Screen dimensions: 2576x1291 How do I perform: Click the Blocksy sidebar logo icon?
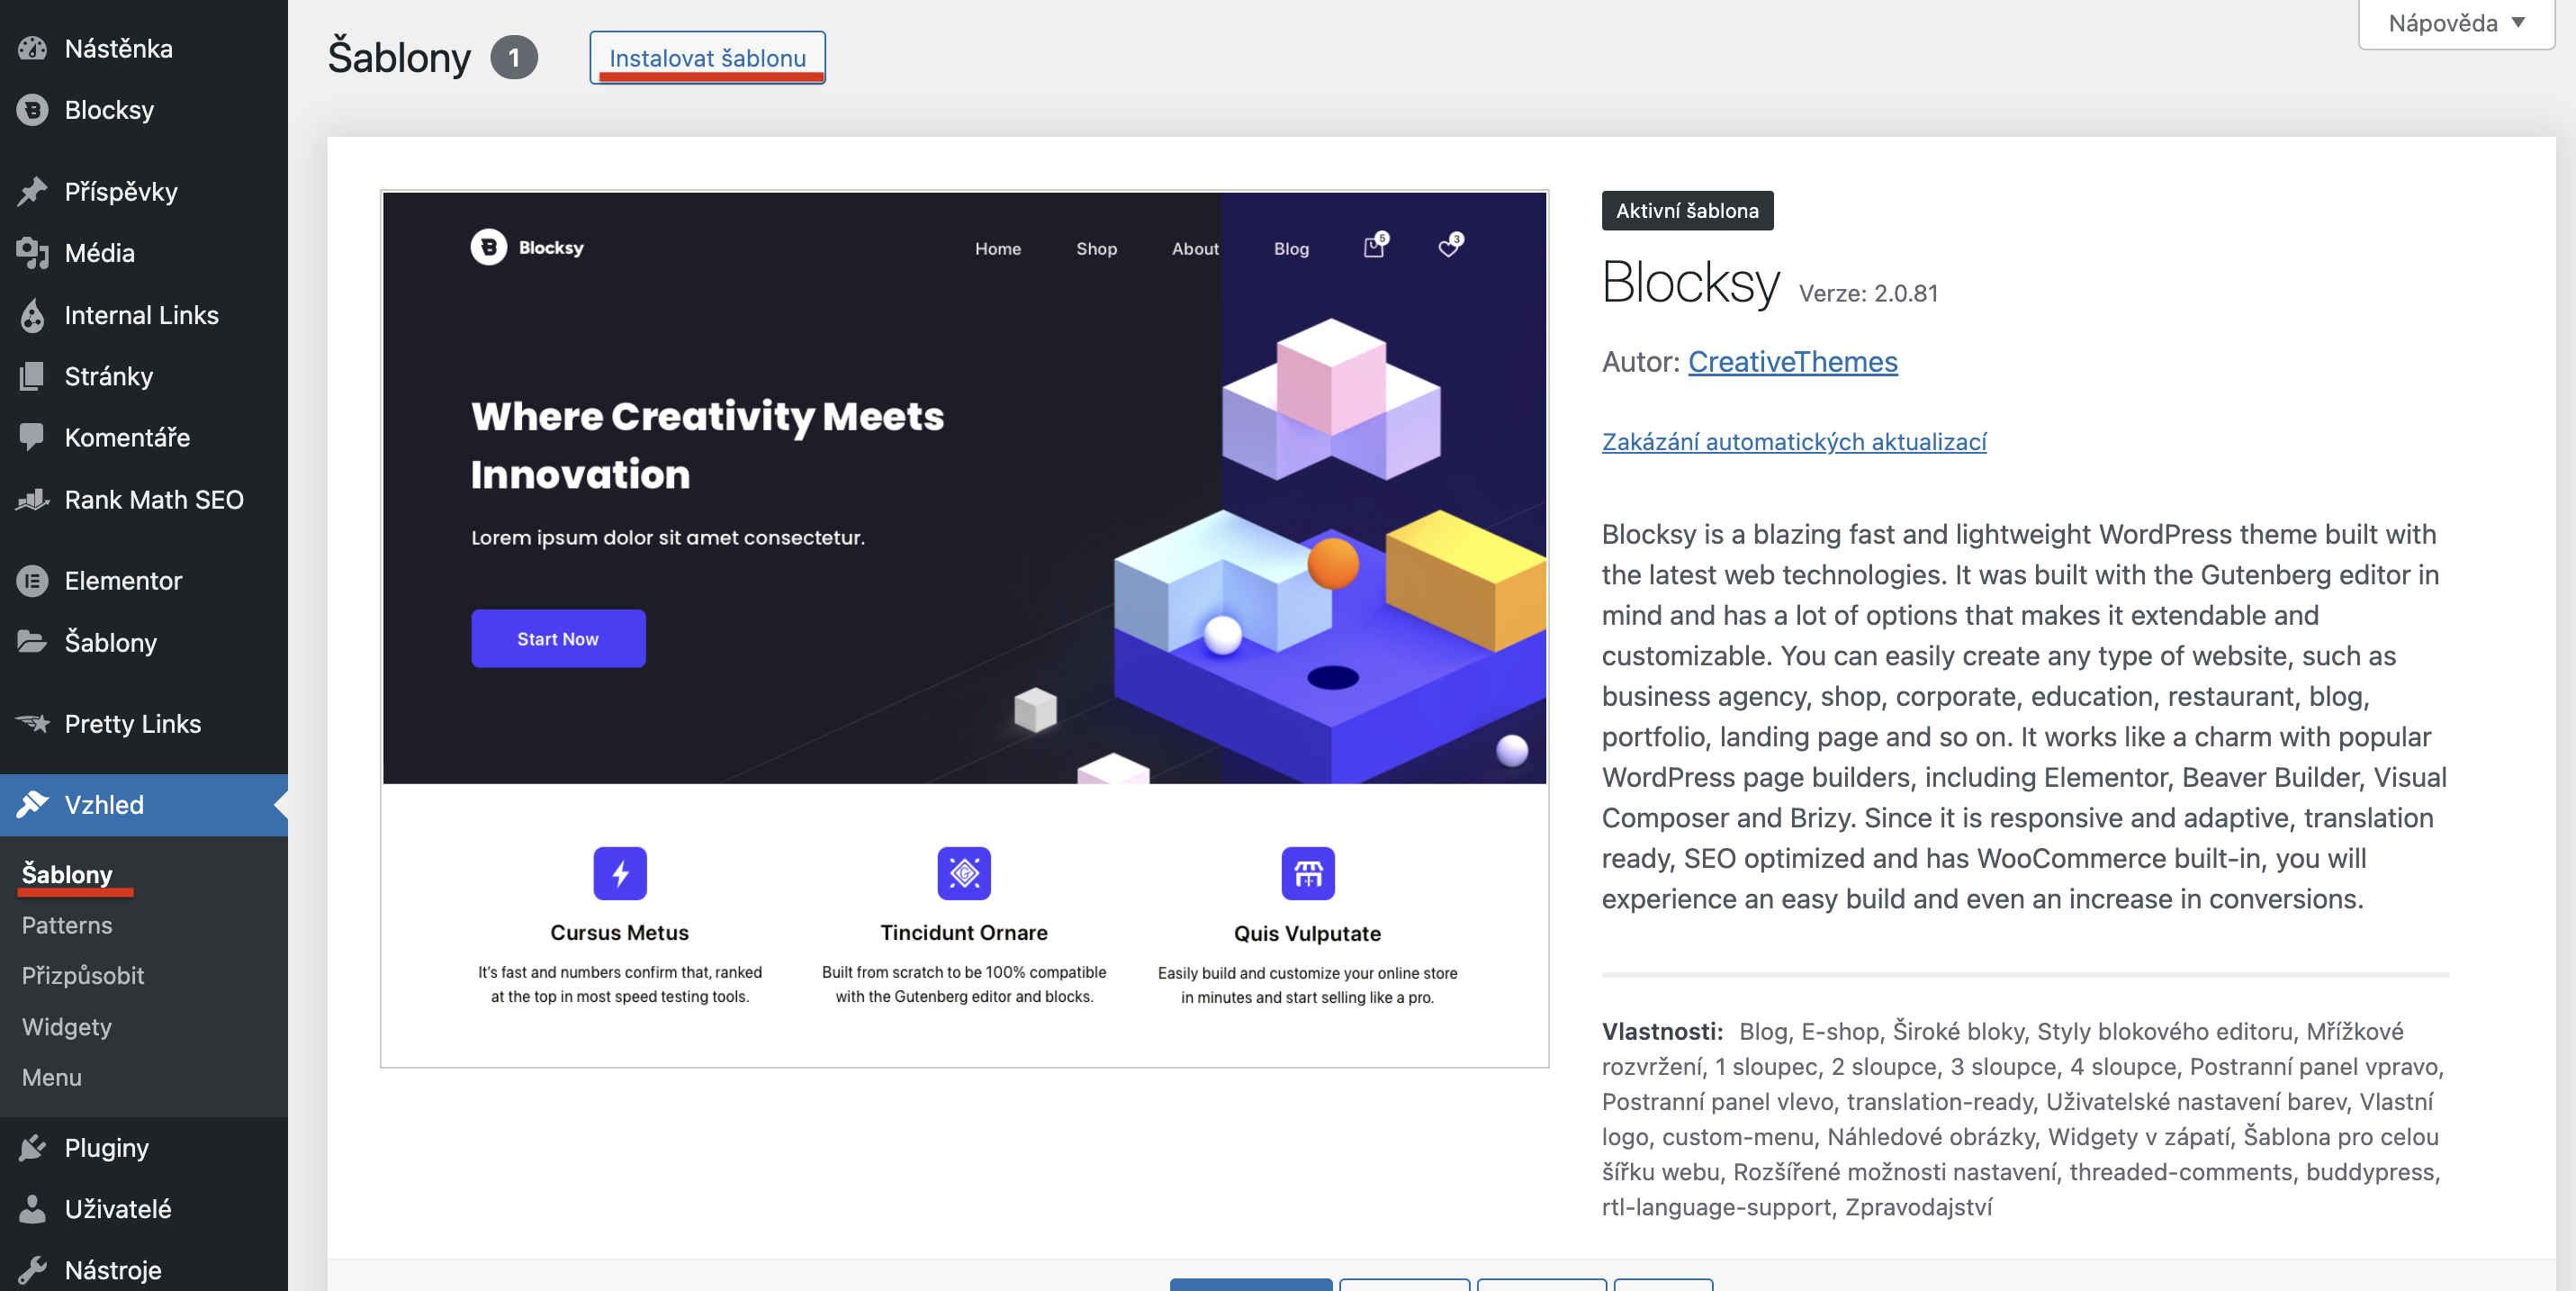click(x=32, y=110)
